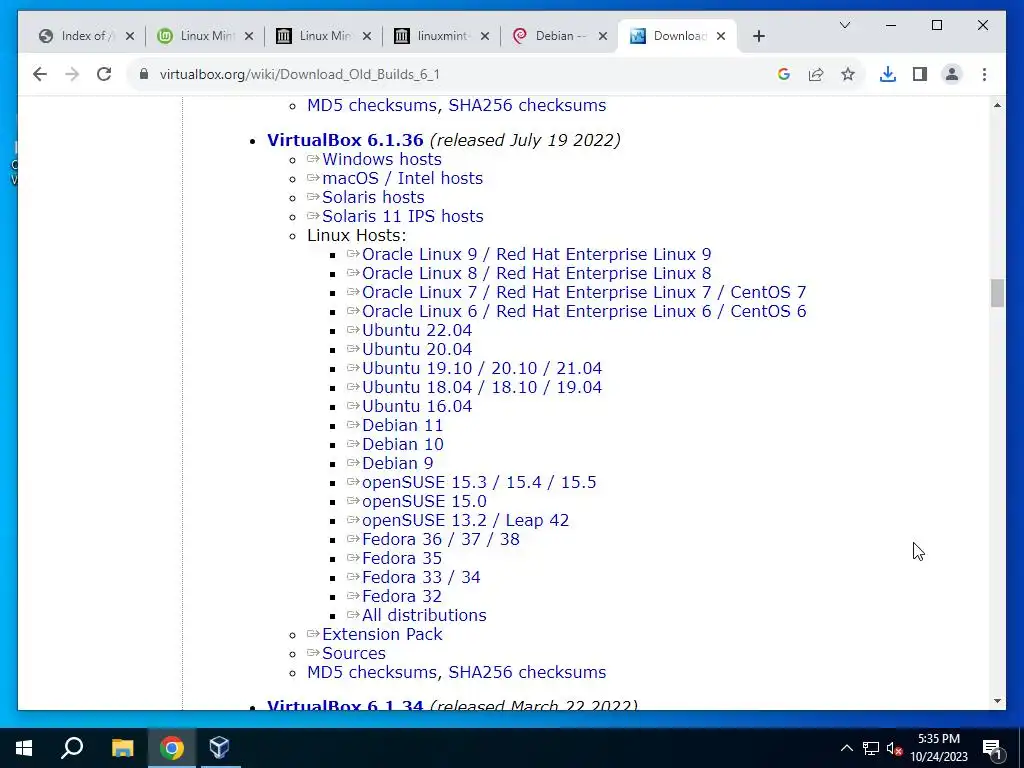This screenshot has width=1024, height=768.
Task: Open the notification center icon
Action: [992, 748]
